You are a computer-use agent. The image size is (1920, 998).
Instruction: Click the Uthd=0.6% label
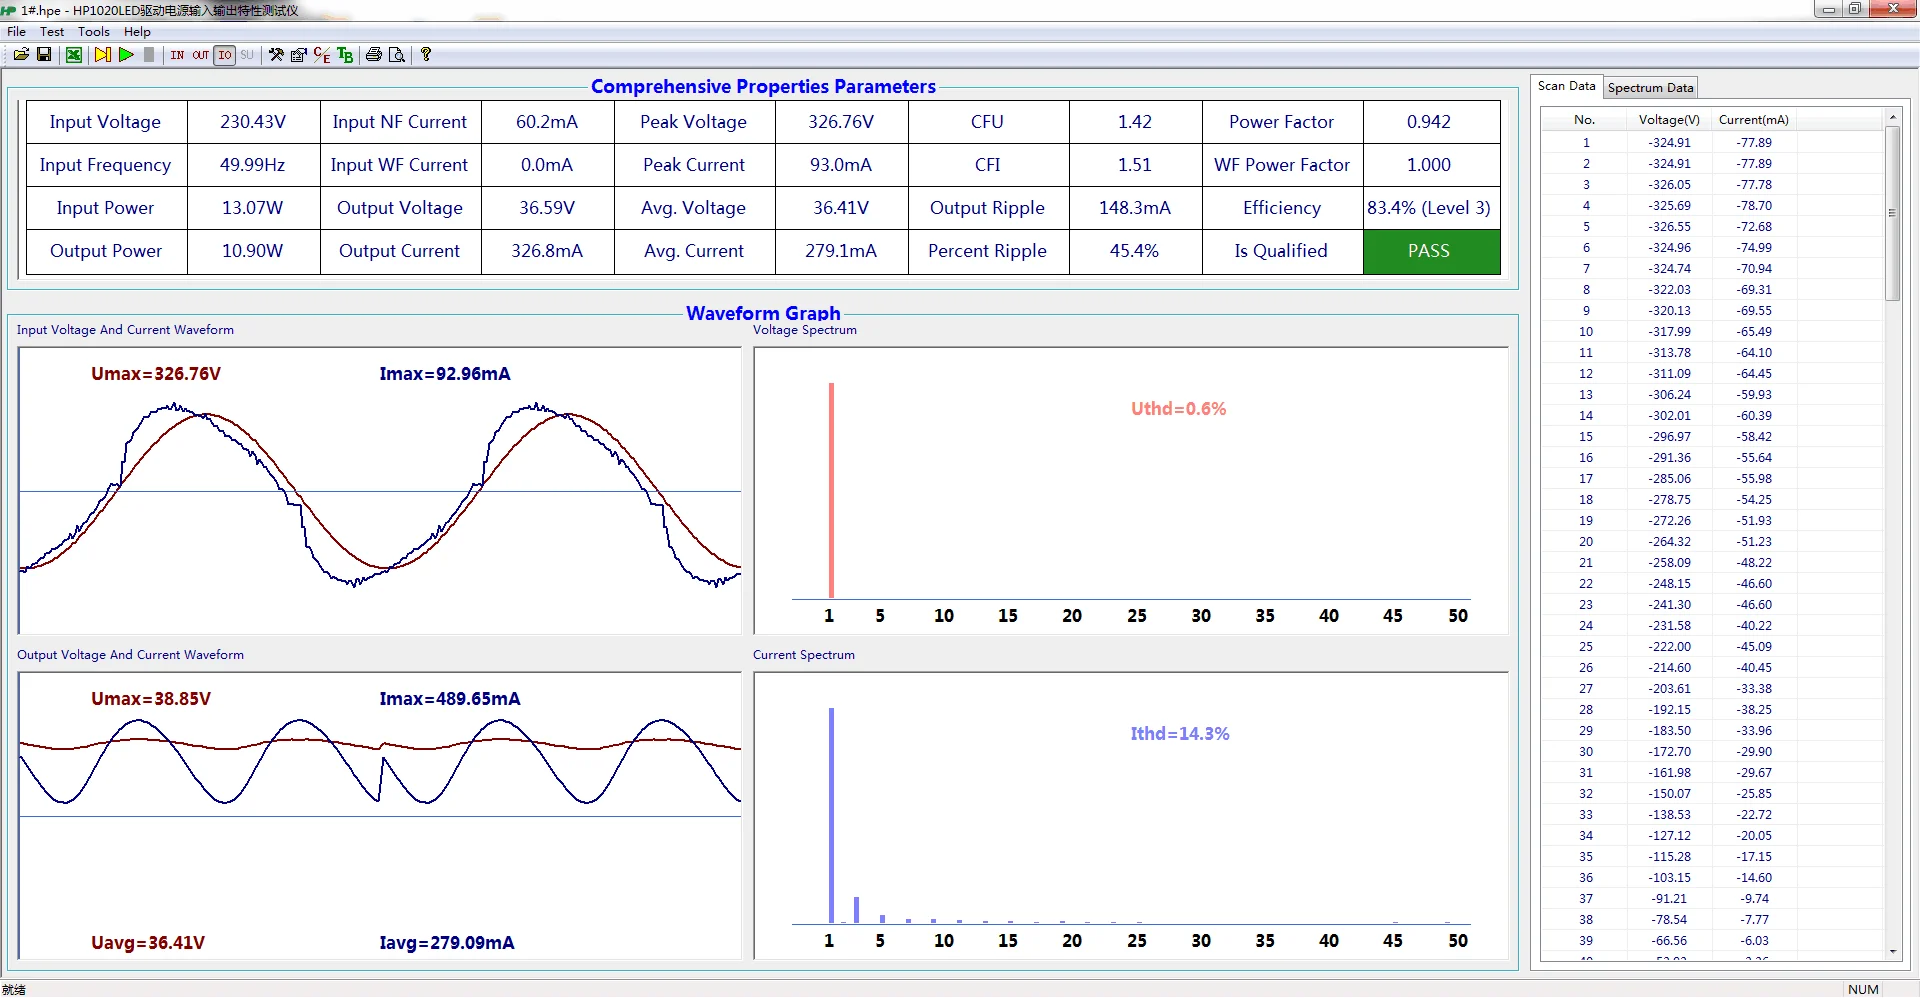click(x=1178, y=409)
